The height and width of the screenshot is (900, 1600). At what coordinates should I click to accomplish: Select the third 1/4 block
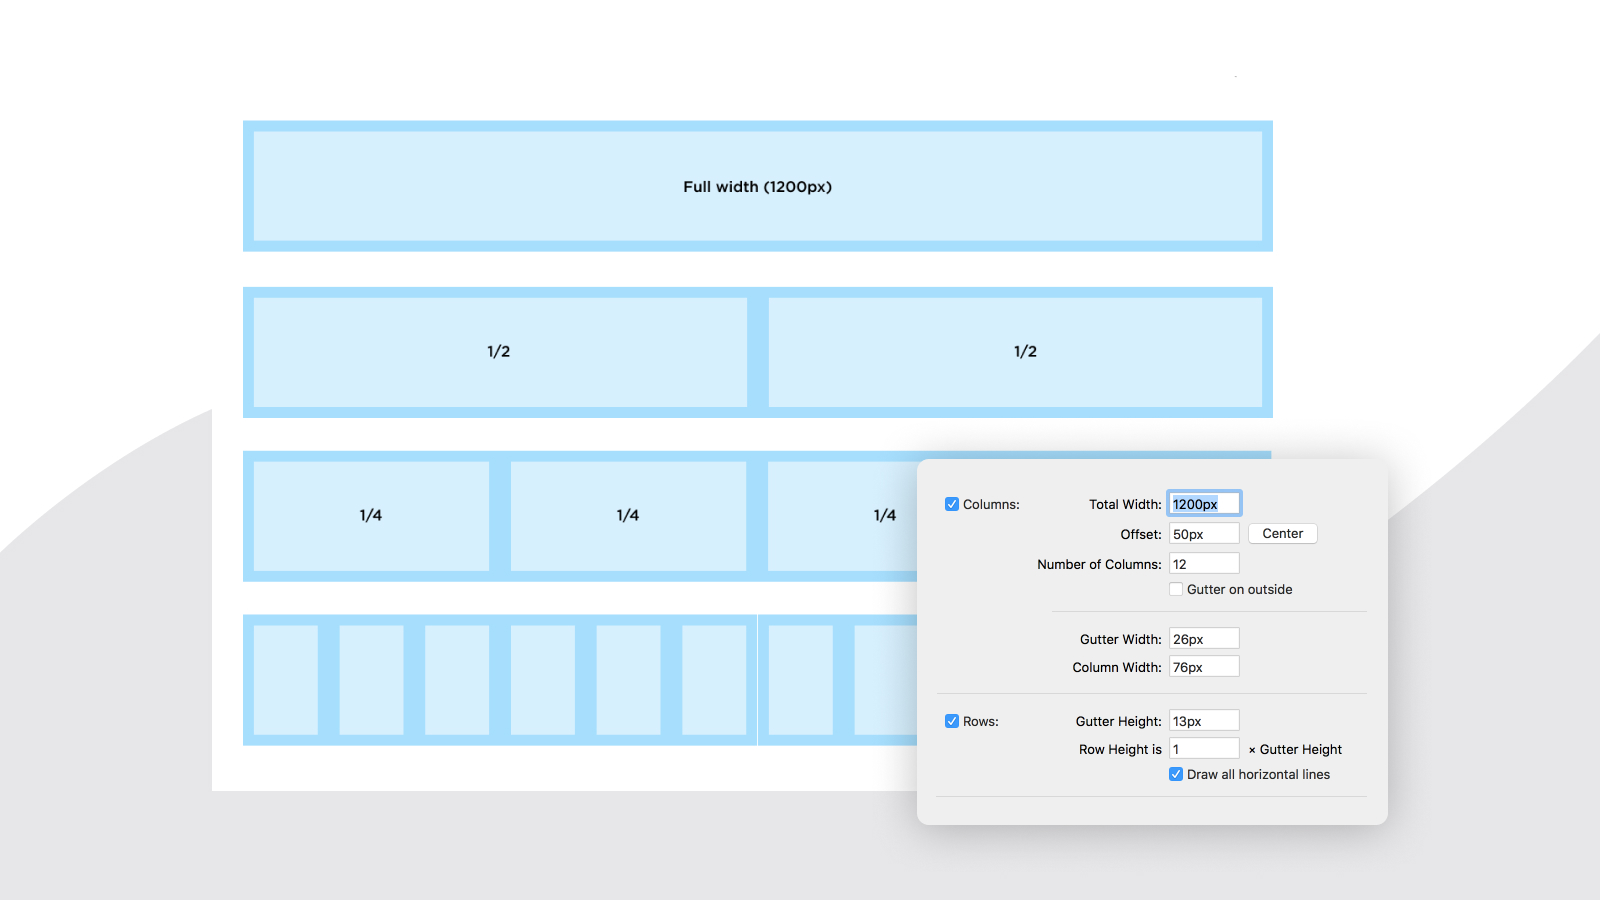(x=843, y=516)
